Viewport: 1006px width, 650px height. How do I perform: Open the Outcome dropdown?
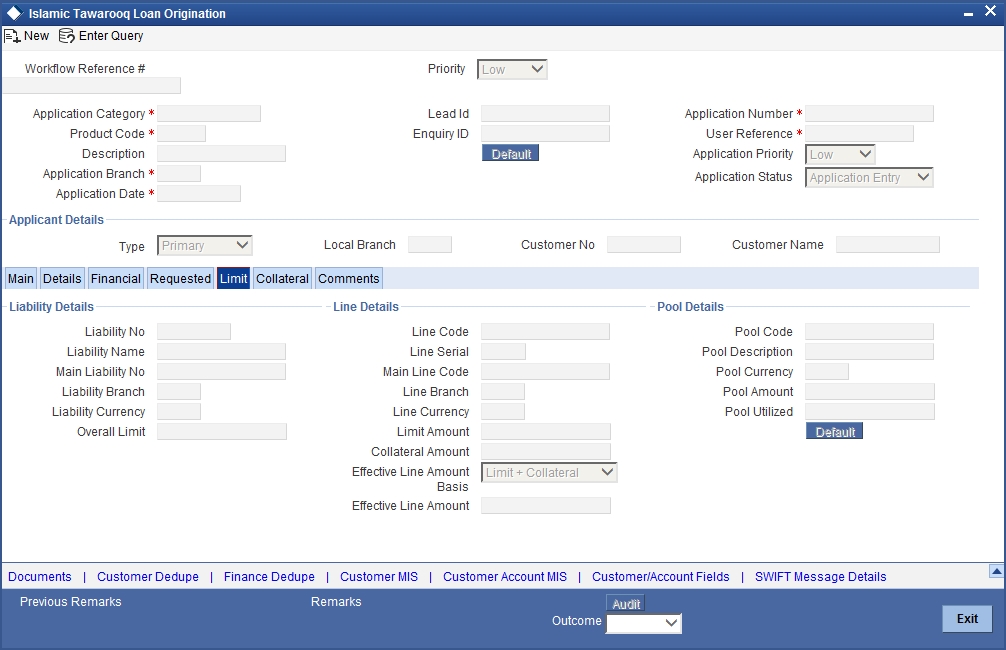click(x=644, y=623)
